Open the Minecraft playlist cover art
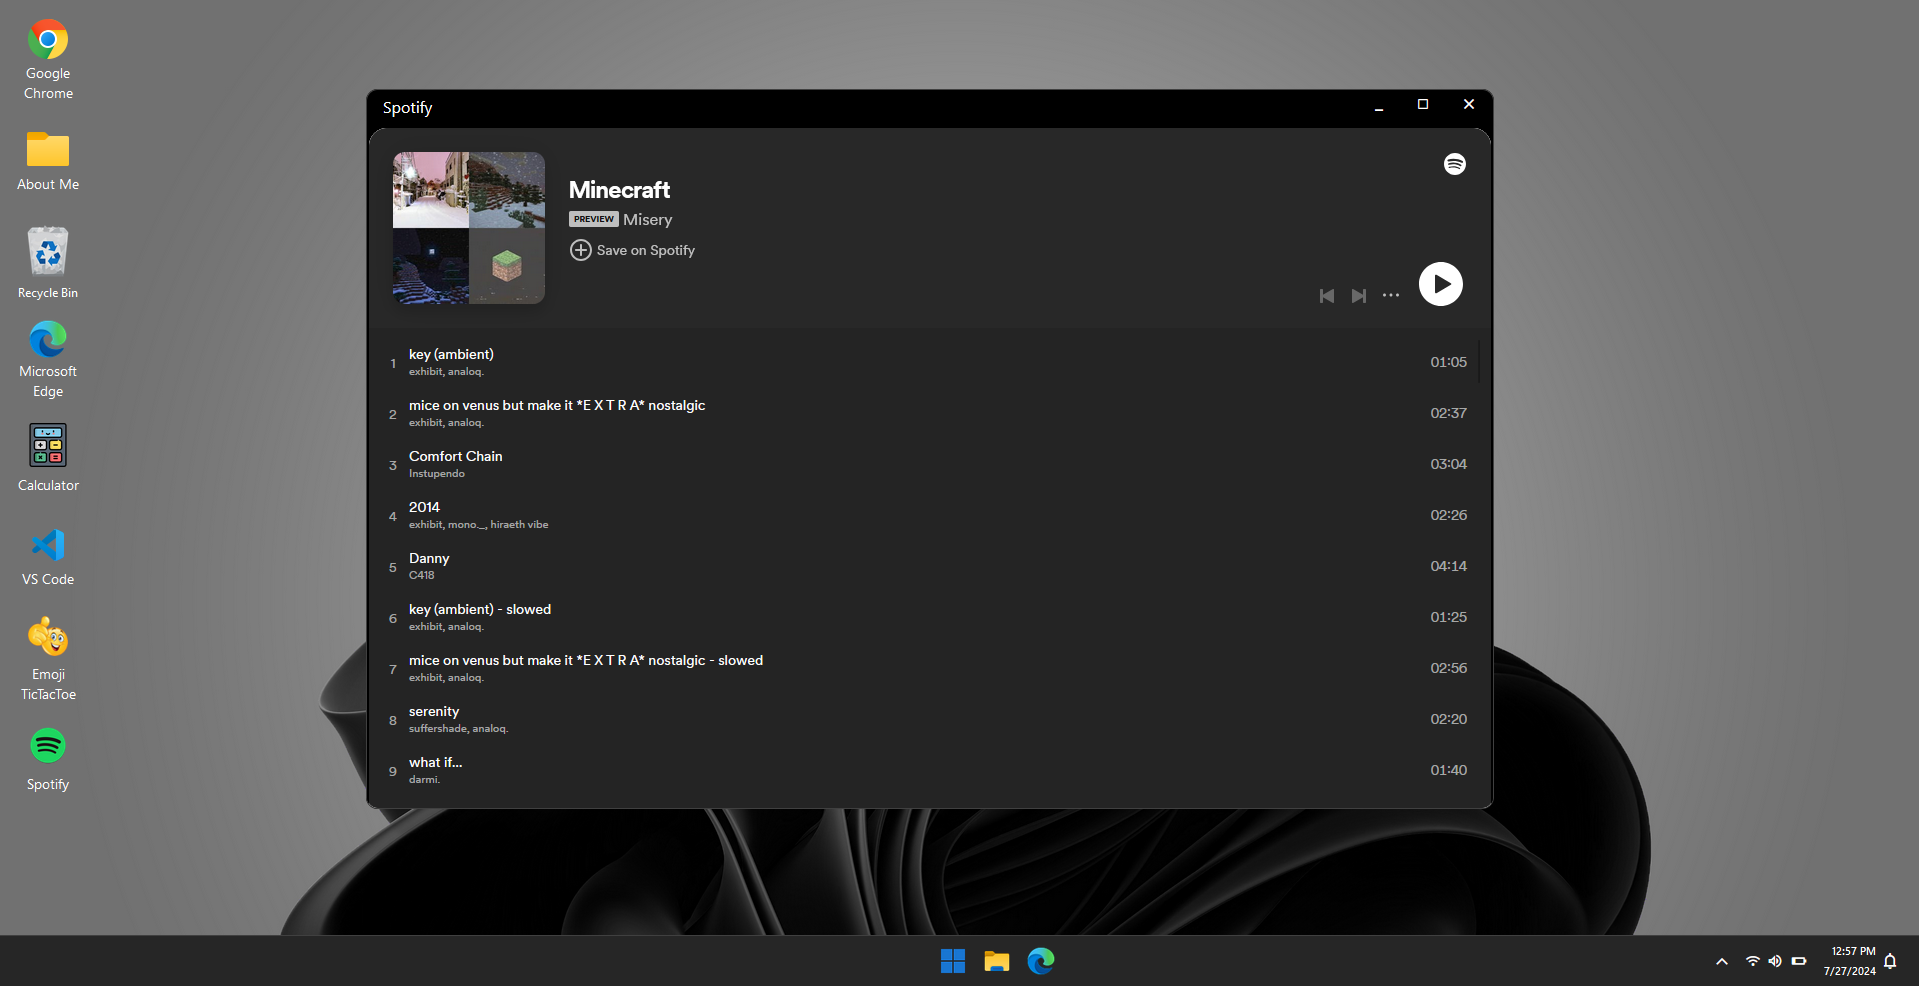Screen dimensions: 1919x986 (469, 228)
